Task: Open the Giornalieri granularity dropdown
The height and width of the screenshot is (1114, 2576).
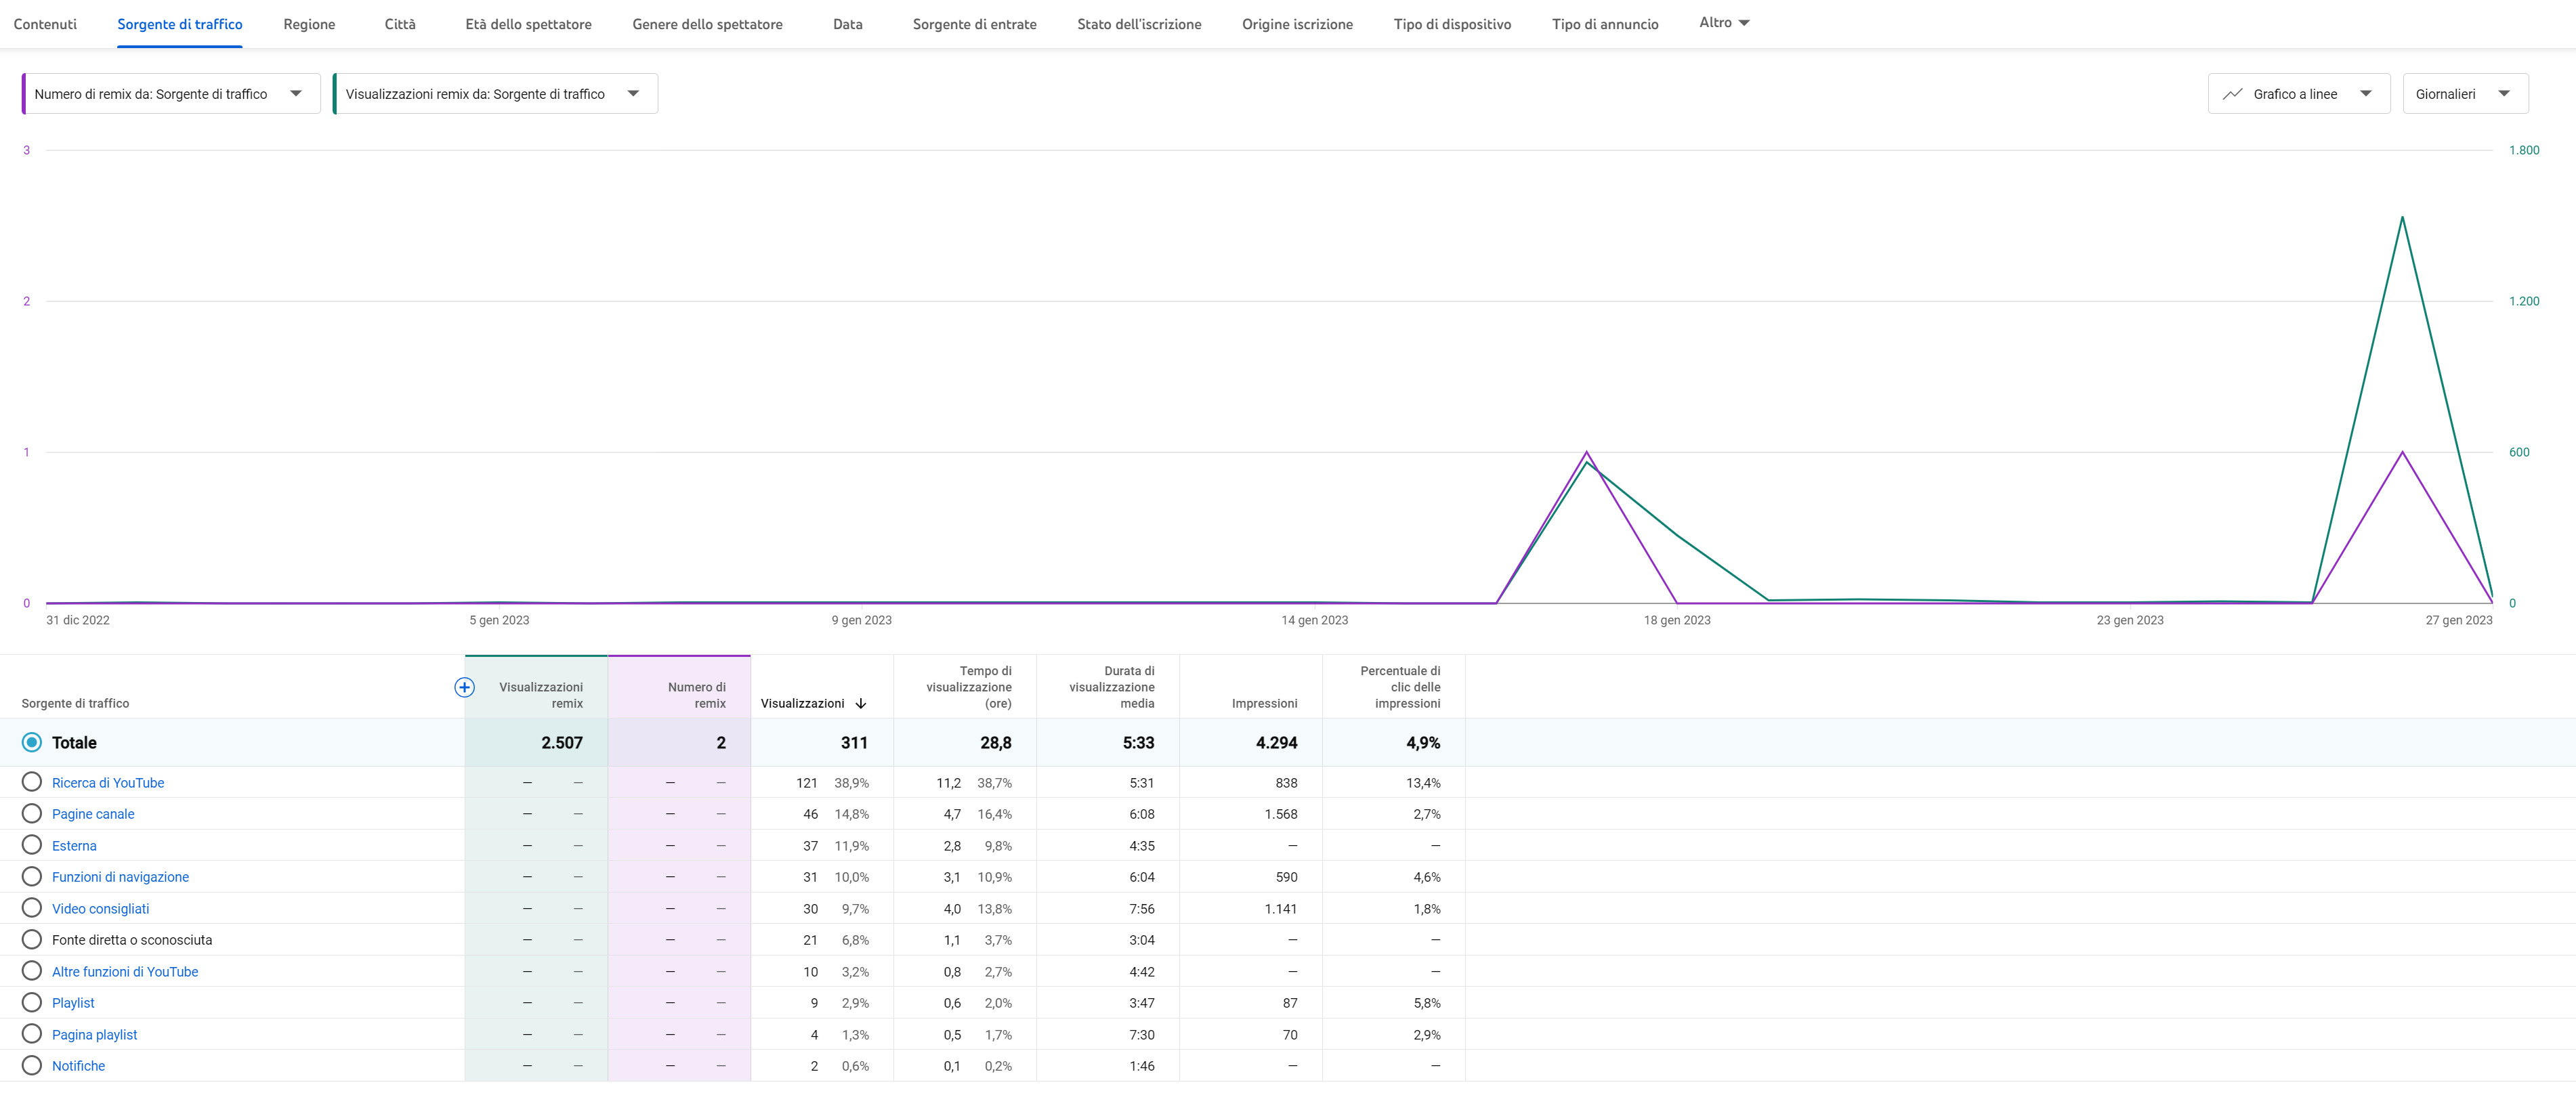Action: pos(2465,94)
